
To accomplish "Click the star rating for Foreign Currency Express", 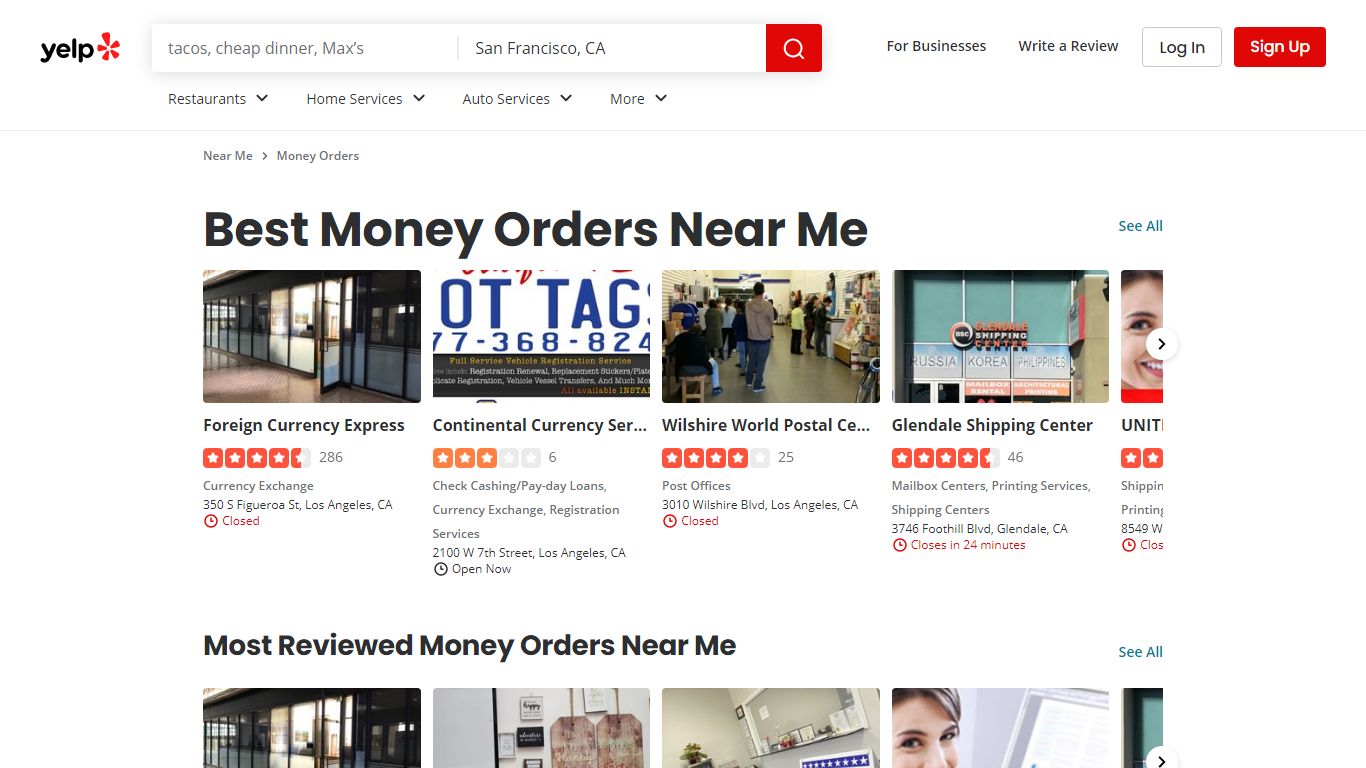I will coord(257,457).
